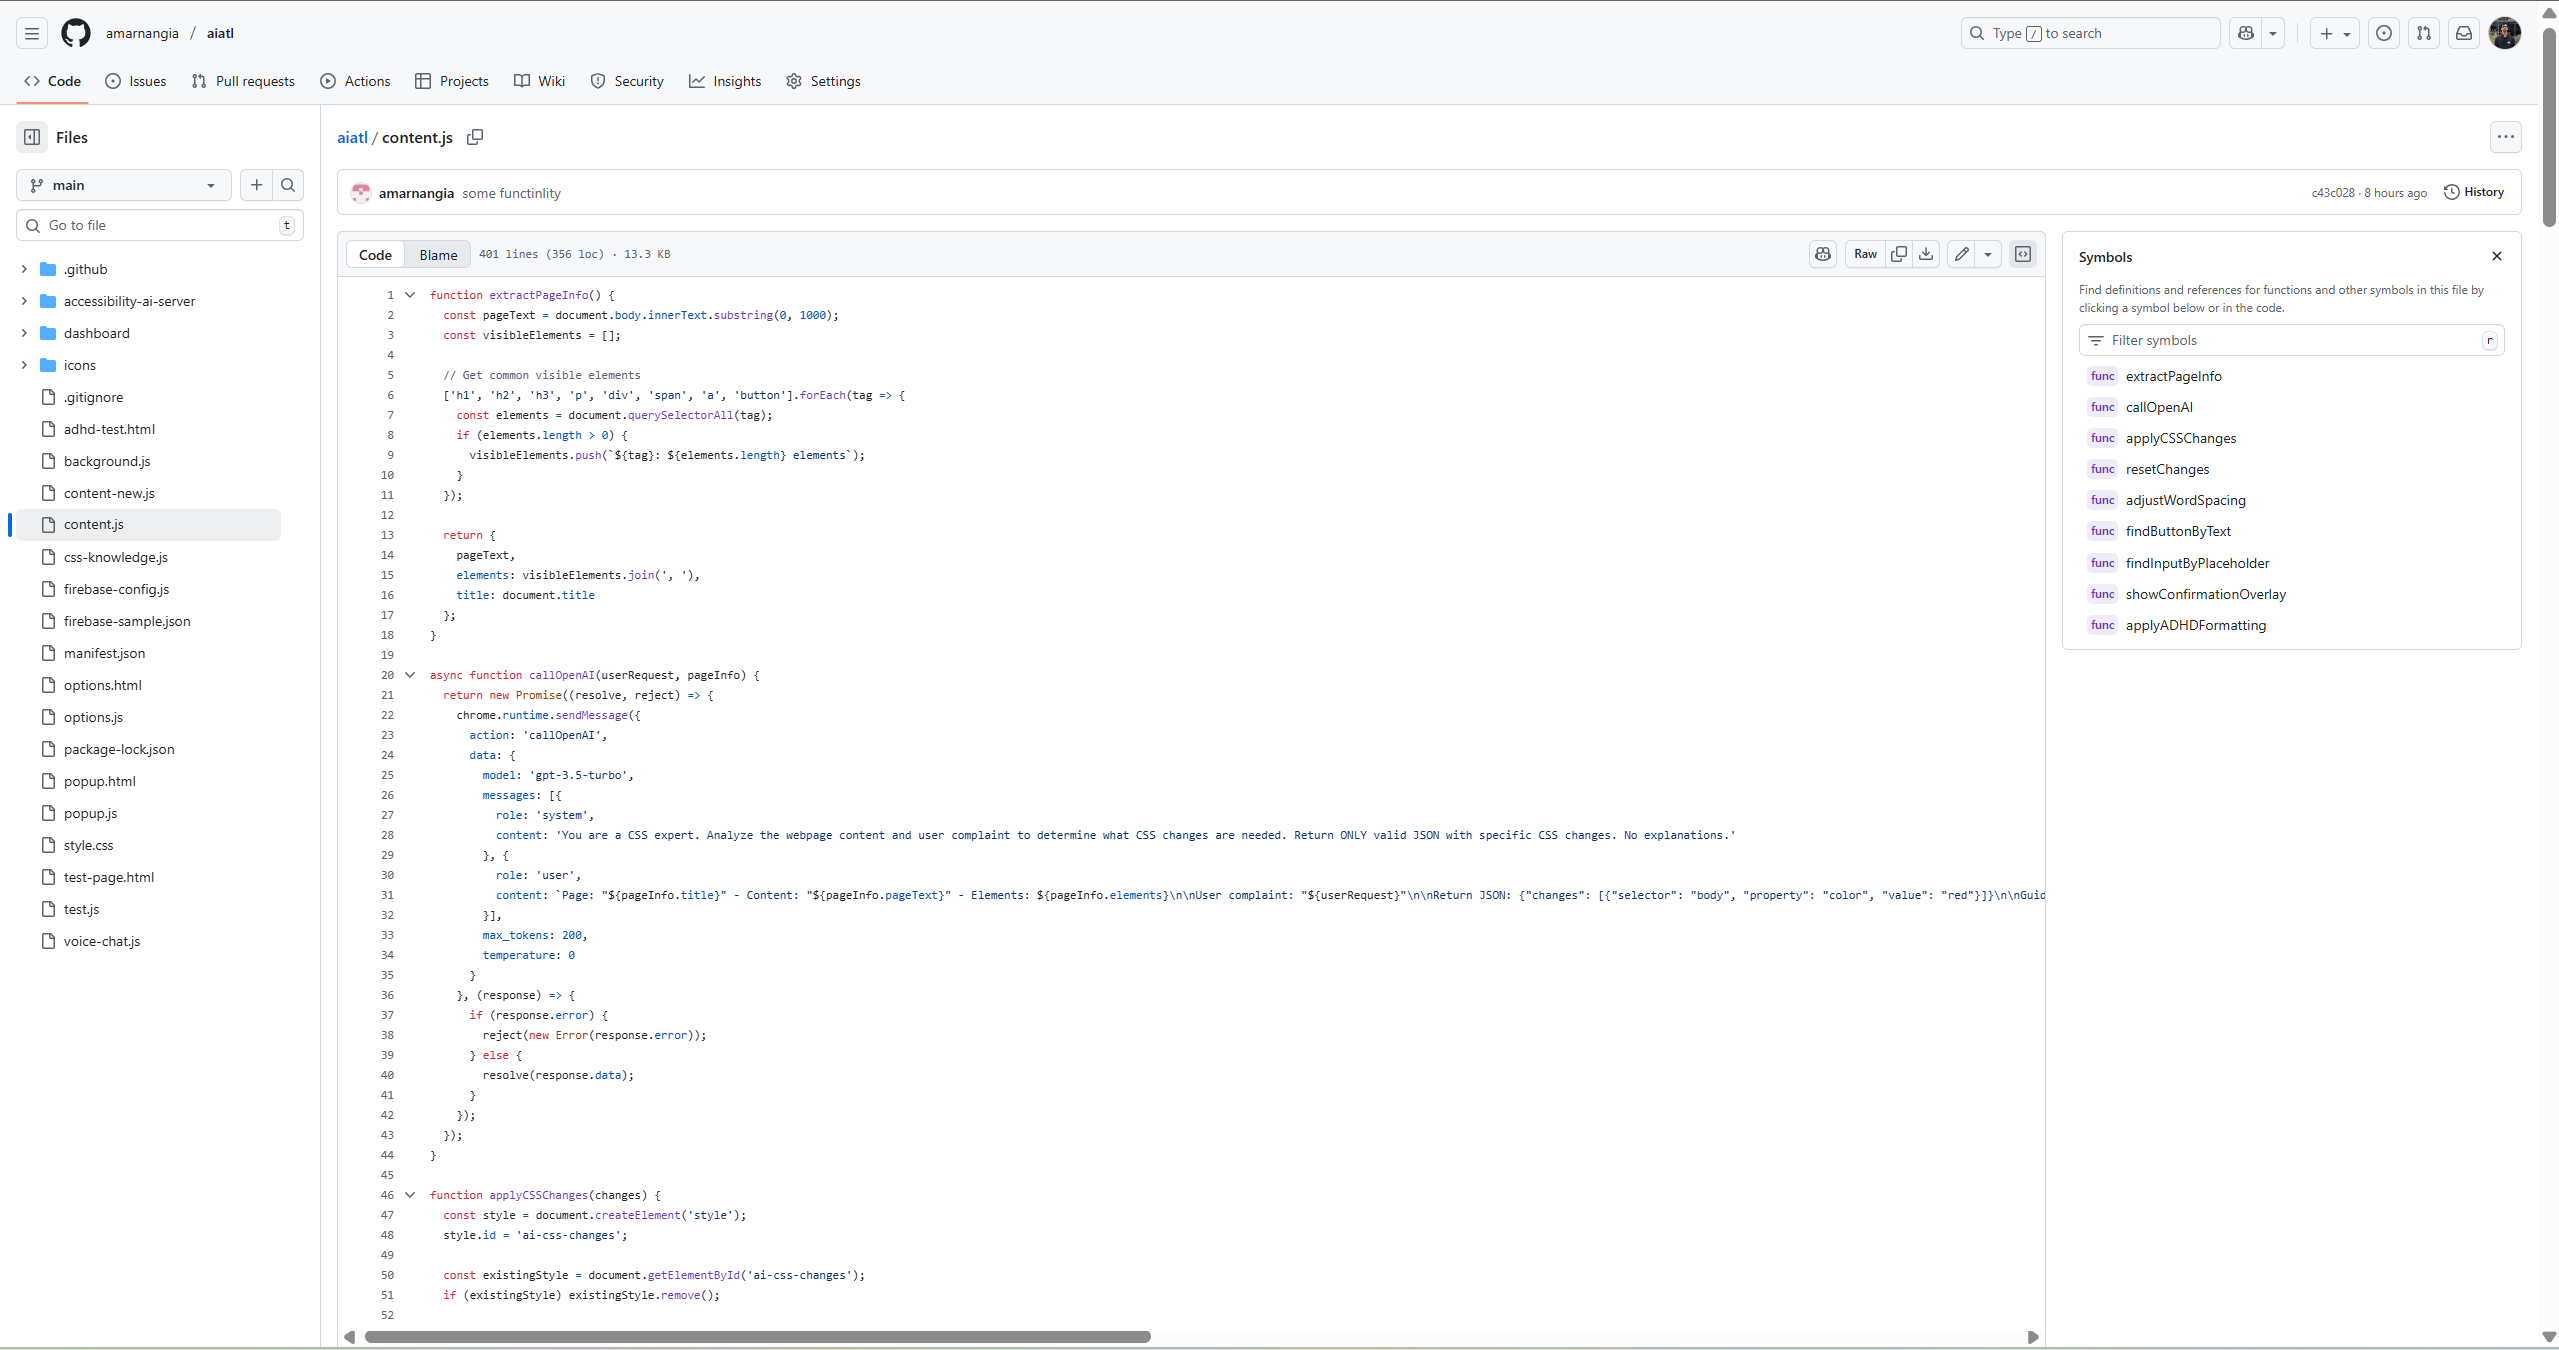
Task: Collapse the Files side panel
Action: coord(32,137)
